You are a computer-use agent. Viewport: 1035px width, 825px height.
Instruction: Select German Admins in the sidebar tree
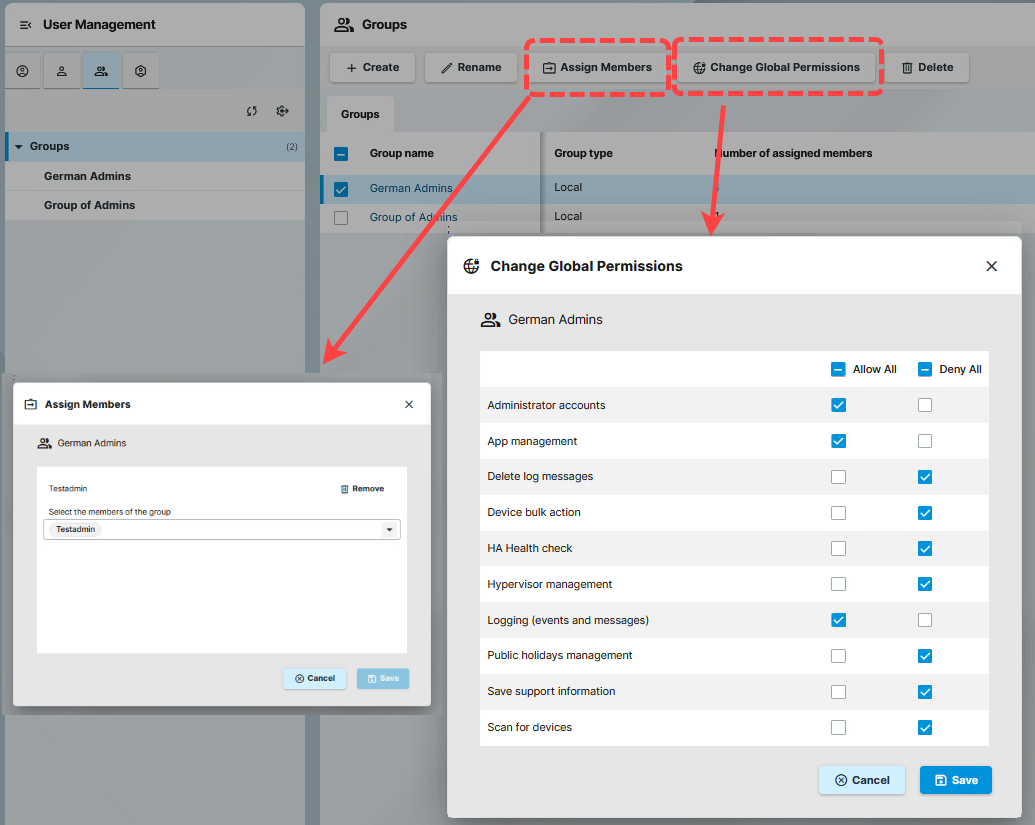87,176
